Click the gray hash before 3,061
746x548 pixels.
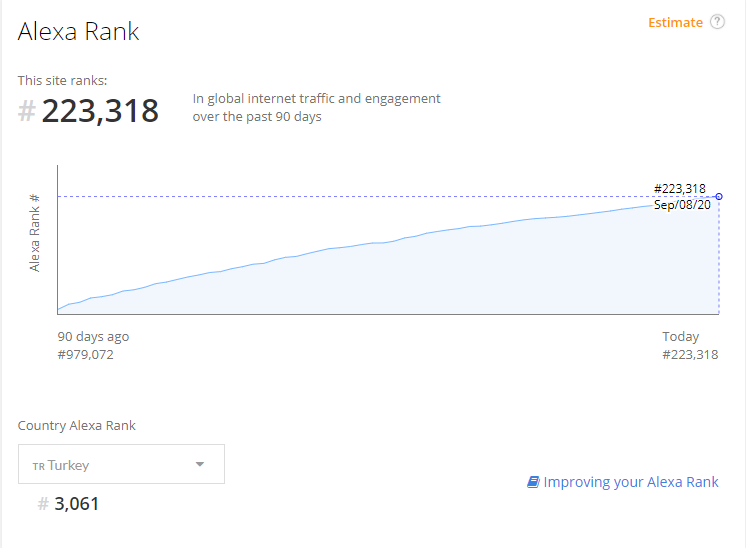click(x=43, y=503)
